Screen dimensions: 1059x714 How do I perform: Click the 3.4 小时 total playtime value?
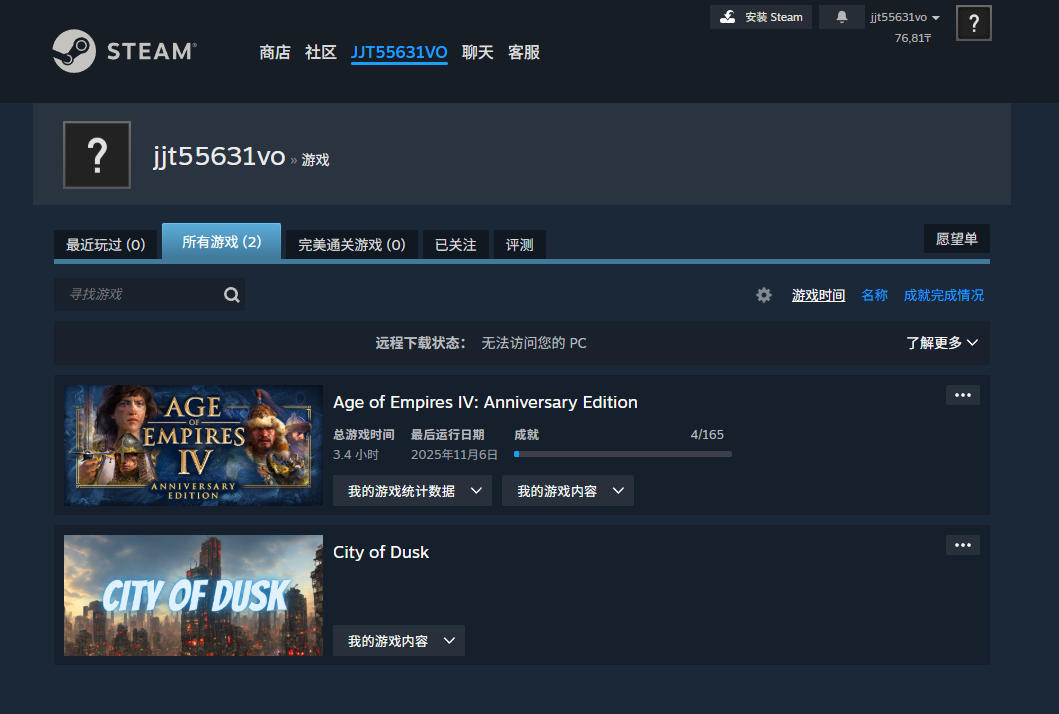(x=356, y=455)
